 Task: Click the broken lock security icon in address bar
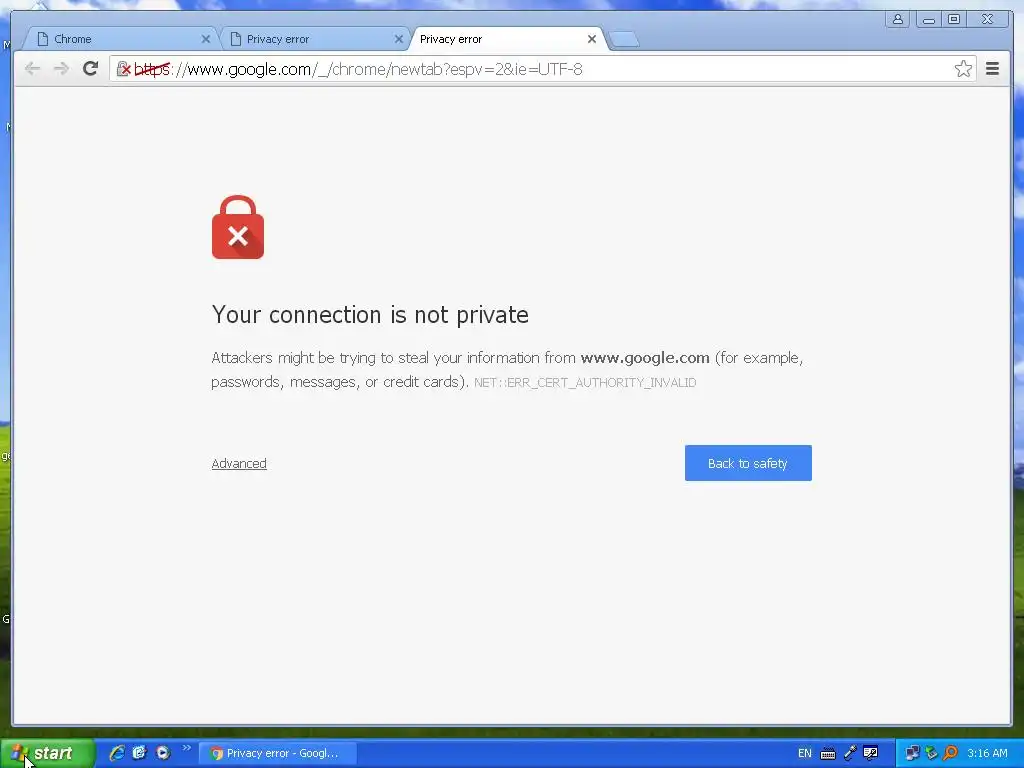tap(123, 69)
